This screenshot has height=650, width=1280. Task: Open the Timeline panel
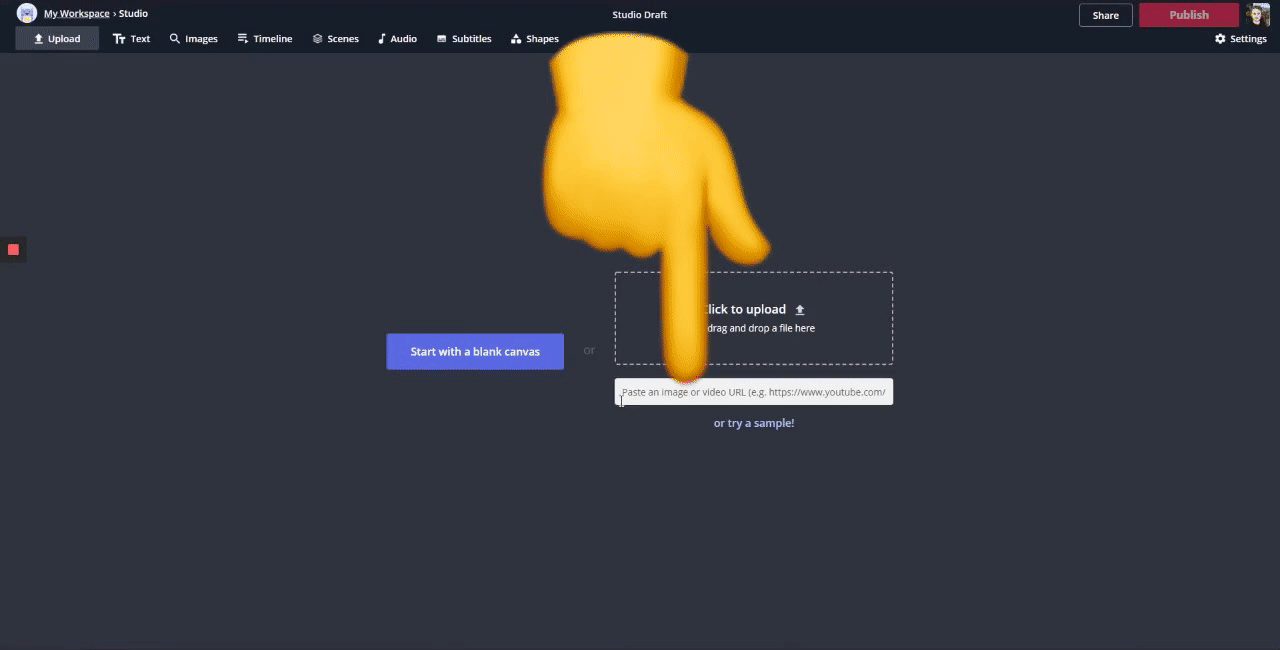pos(265,39)
